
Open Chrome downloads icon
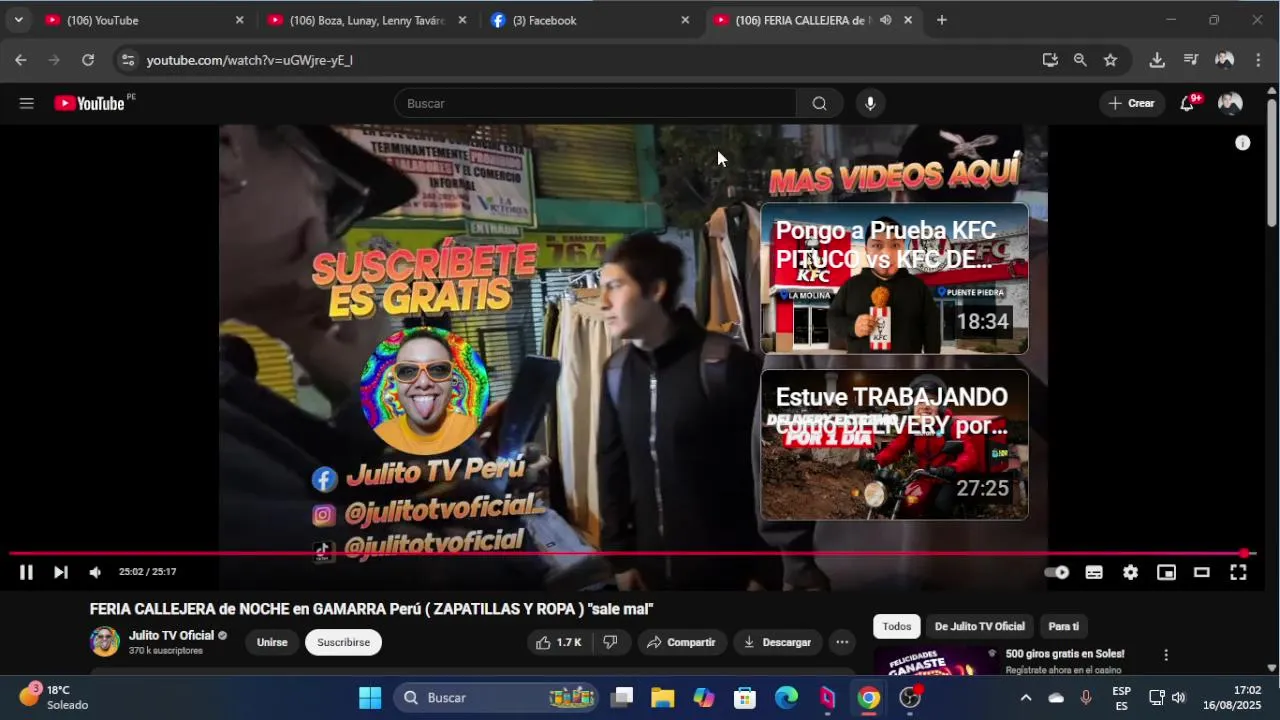[x=1157, y=60]
